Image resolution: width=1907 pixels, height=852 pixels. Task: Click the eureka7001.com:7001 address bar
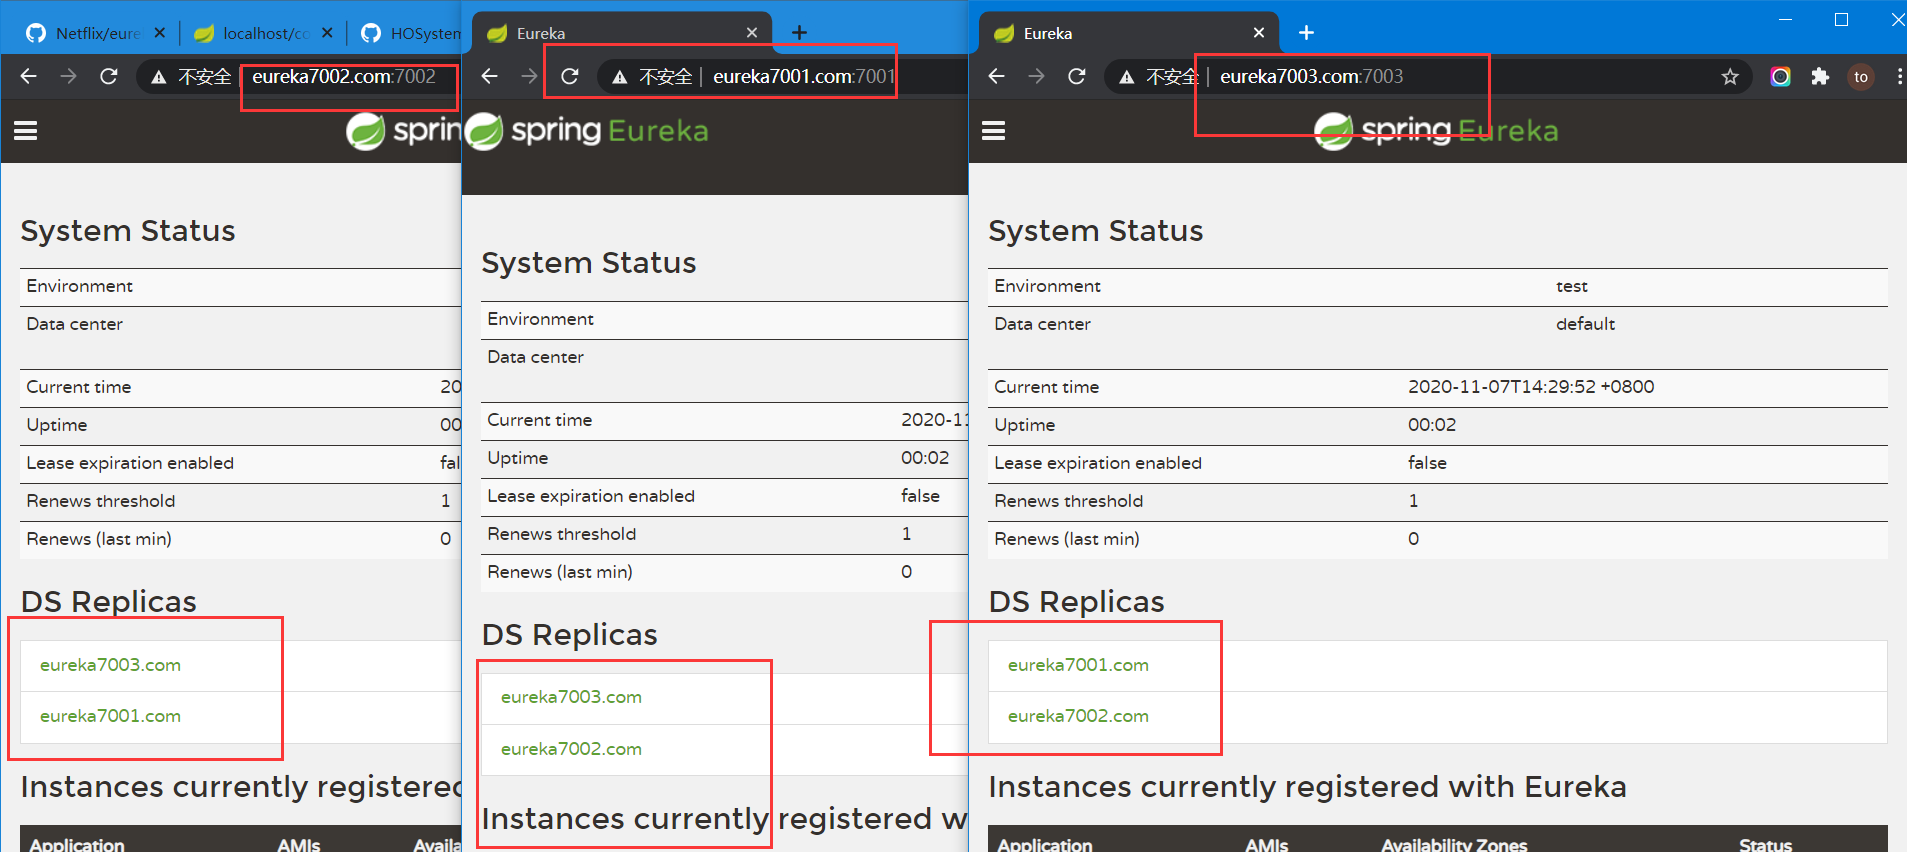[803, 76]
